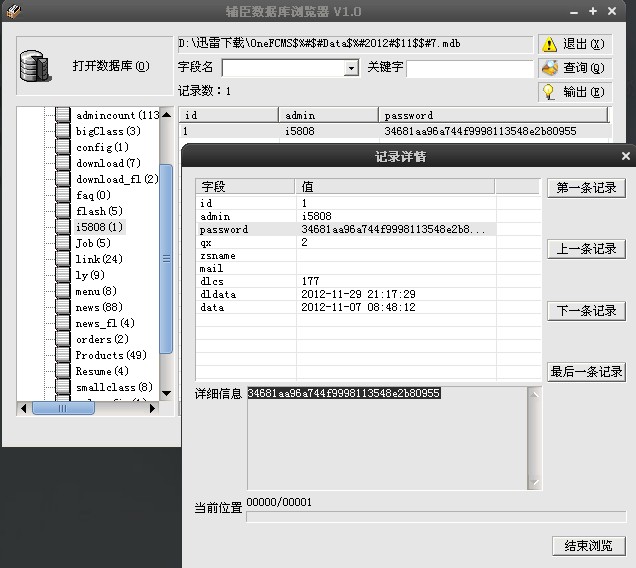Click the admin column header in results

(x=328, y=115)
